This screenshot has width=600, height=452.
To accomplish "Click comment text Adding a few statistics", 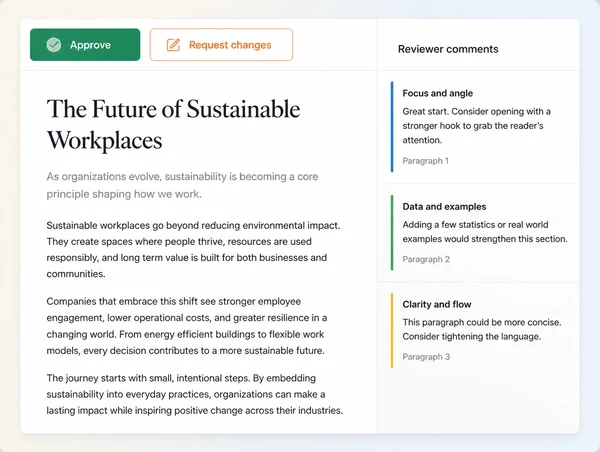I will point(485,232).
